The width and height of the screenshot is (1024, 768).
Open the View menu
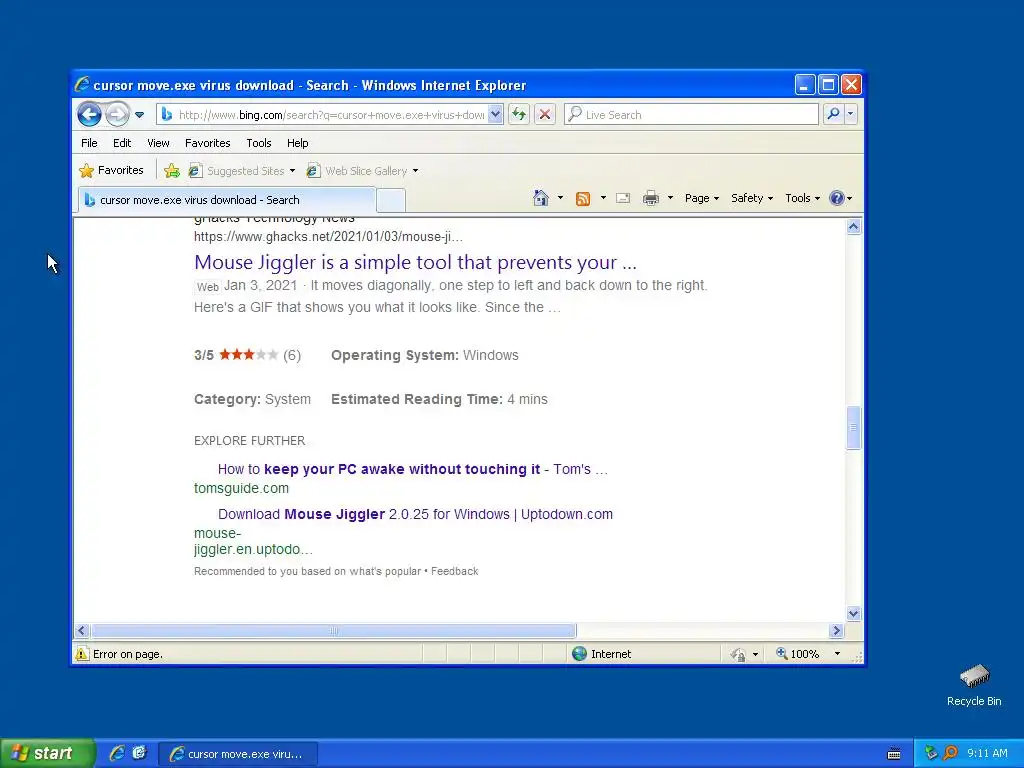point(158,143)
